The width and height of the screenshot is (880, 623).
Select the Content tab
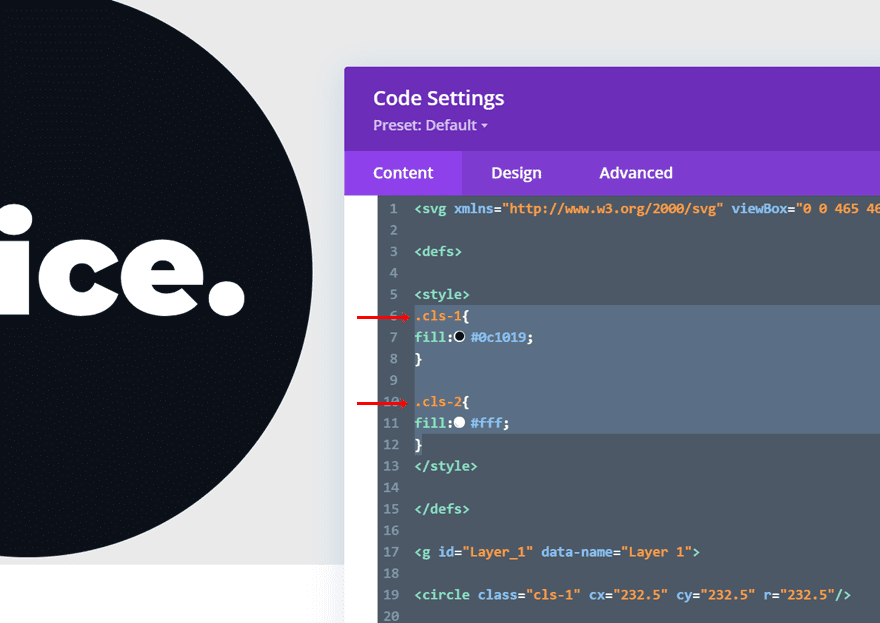(403, 173)
